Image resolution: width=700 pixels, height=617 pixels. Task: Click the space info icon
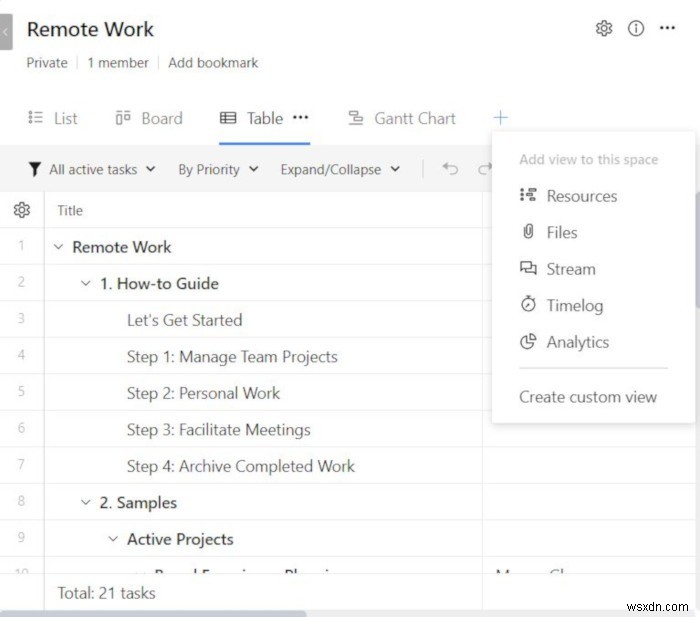[x=636, y=29]
